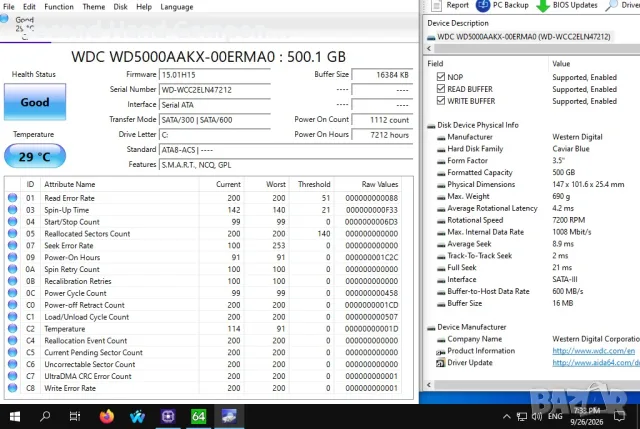Open the Disk menu

point(120,7)
